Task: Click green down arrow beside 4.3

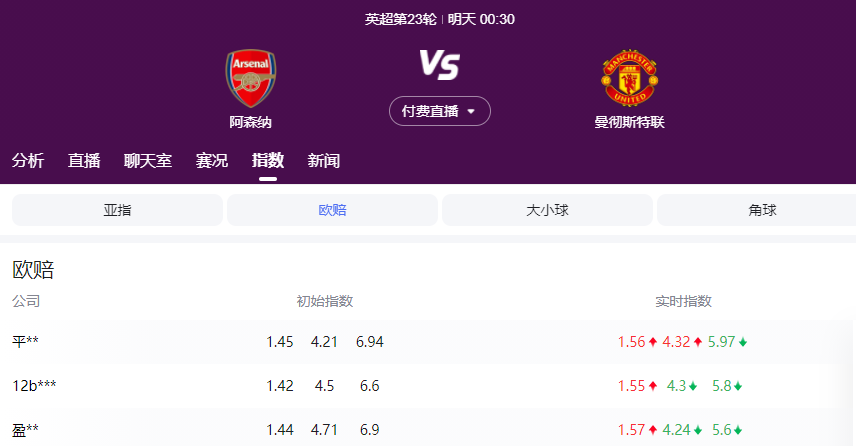Action: point(692,386)
